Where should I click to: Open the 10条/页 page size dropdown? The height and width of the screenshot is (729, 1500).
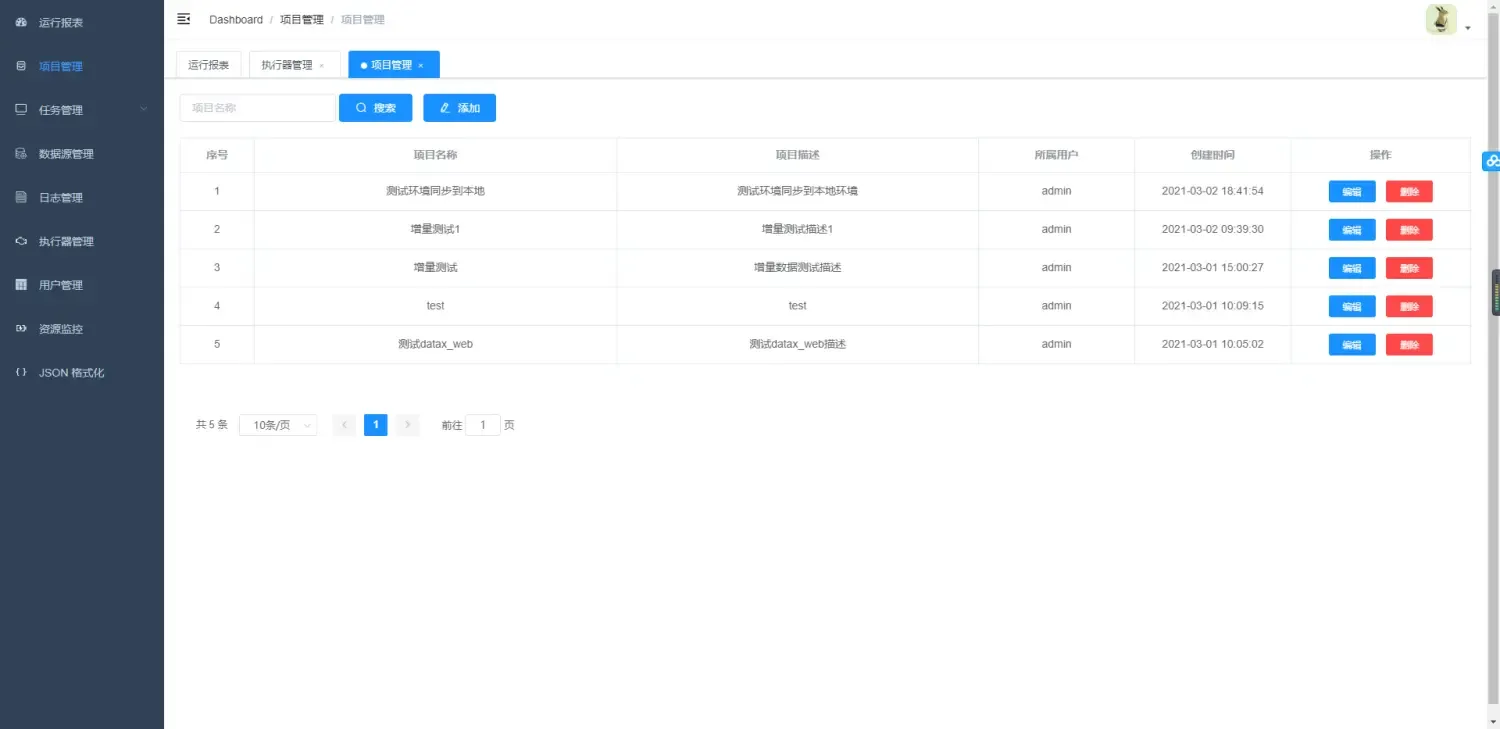(x=277, y=424)
